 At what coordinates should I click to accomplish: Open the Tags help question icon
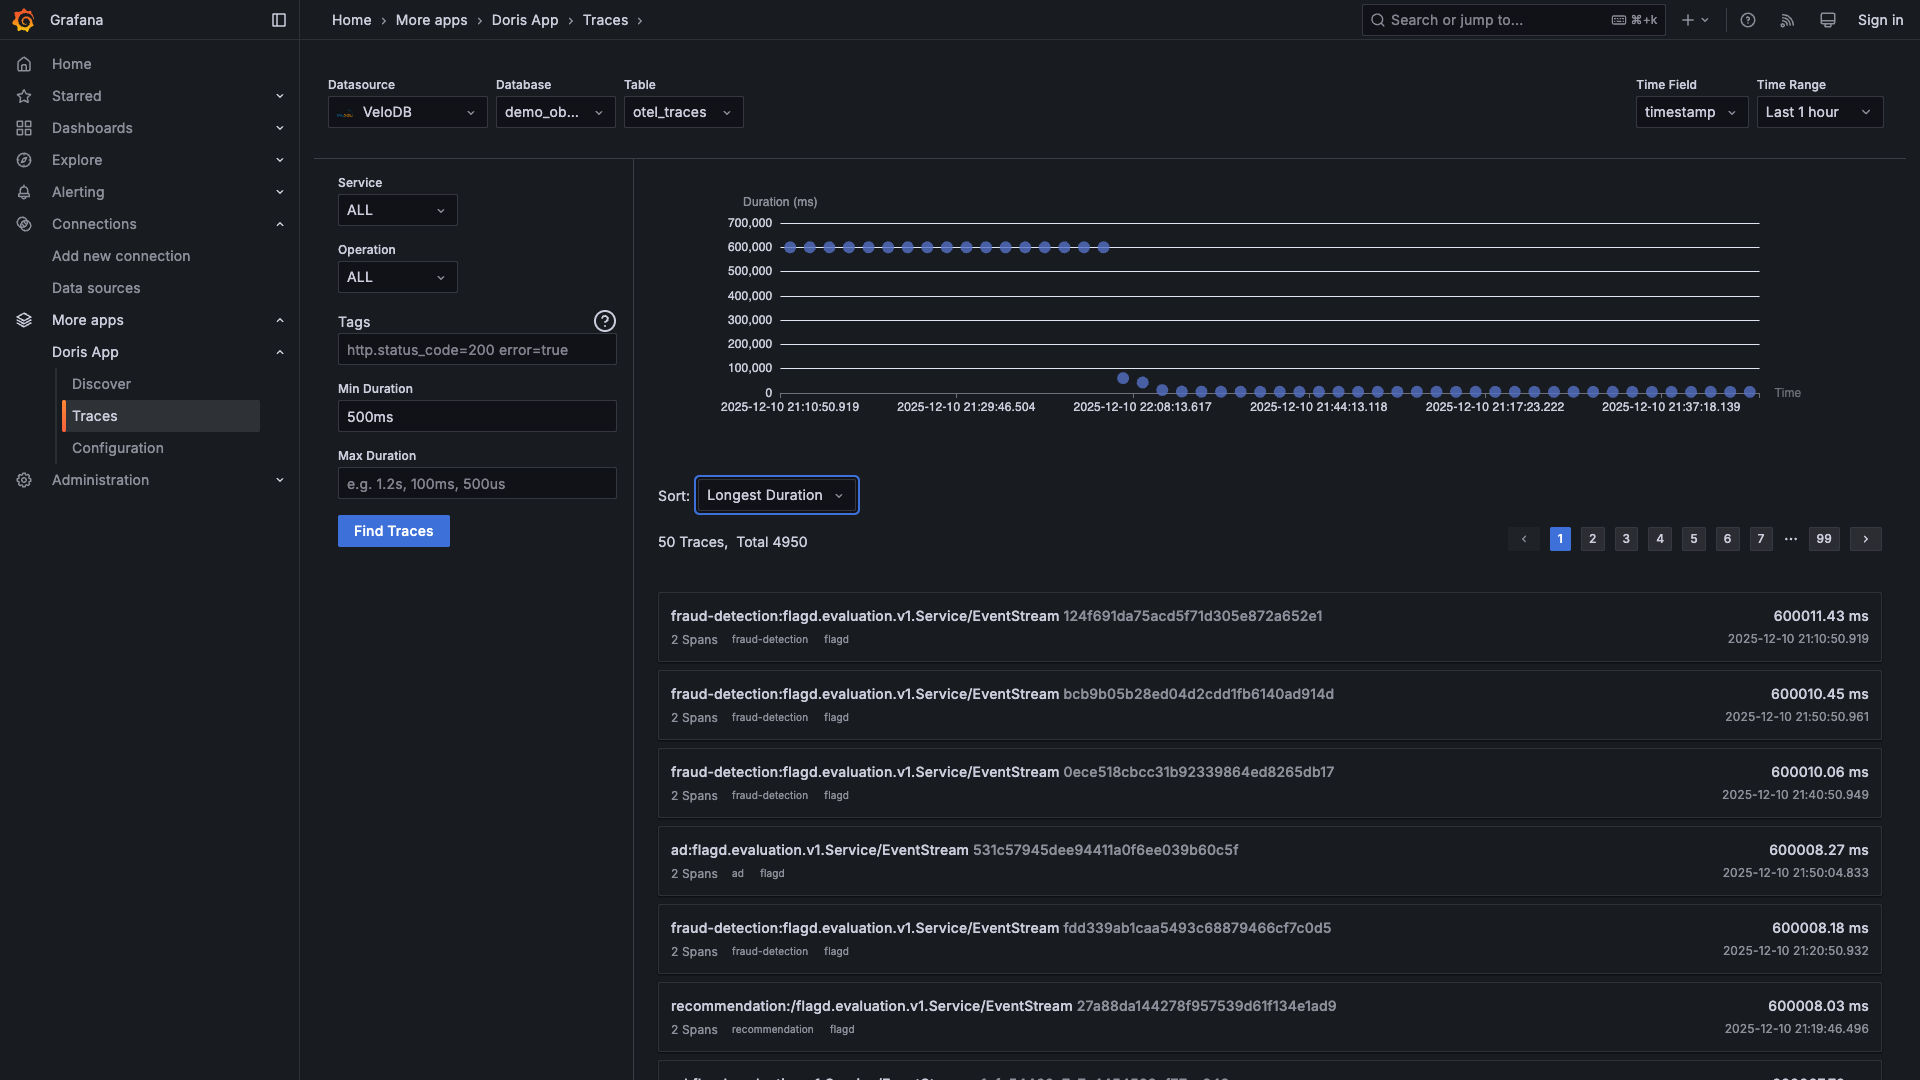[604, 321]
